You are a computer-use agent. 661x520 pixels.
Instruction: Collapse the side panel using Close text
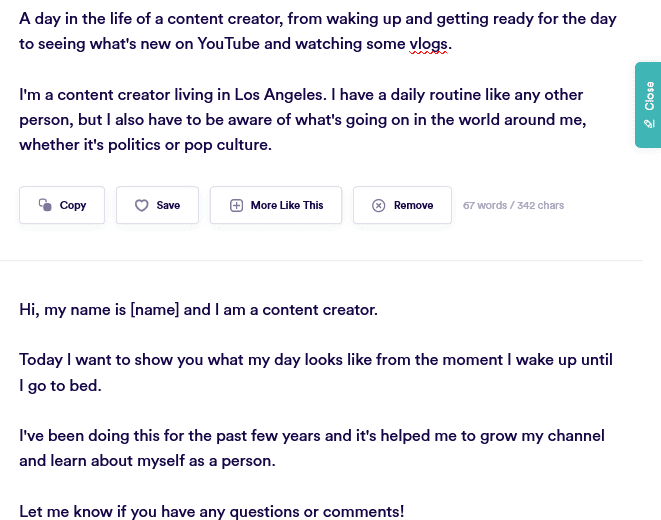click(x=649, y=96)
